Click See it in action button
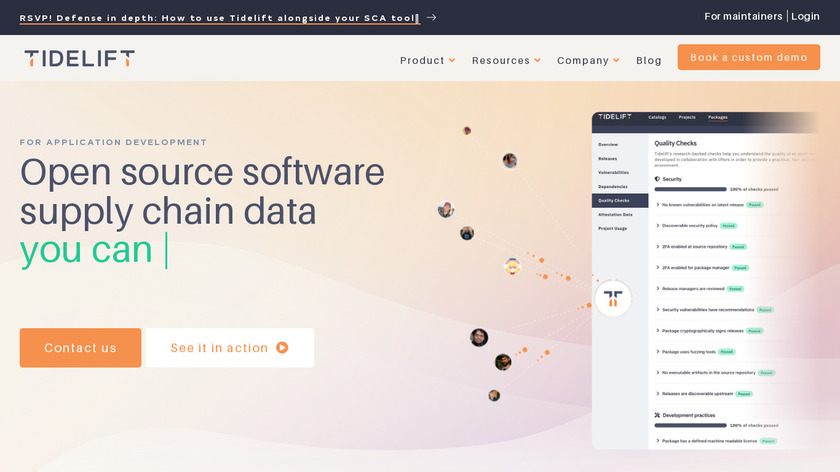The height and width of the screenshot is (472, 840). 230,348
